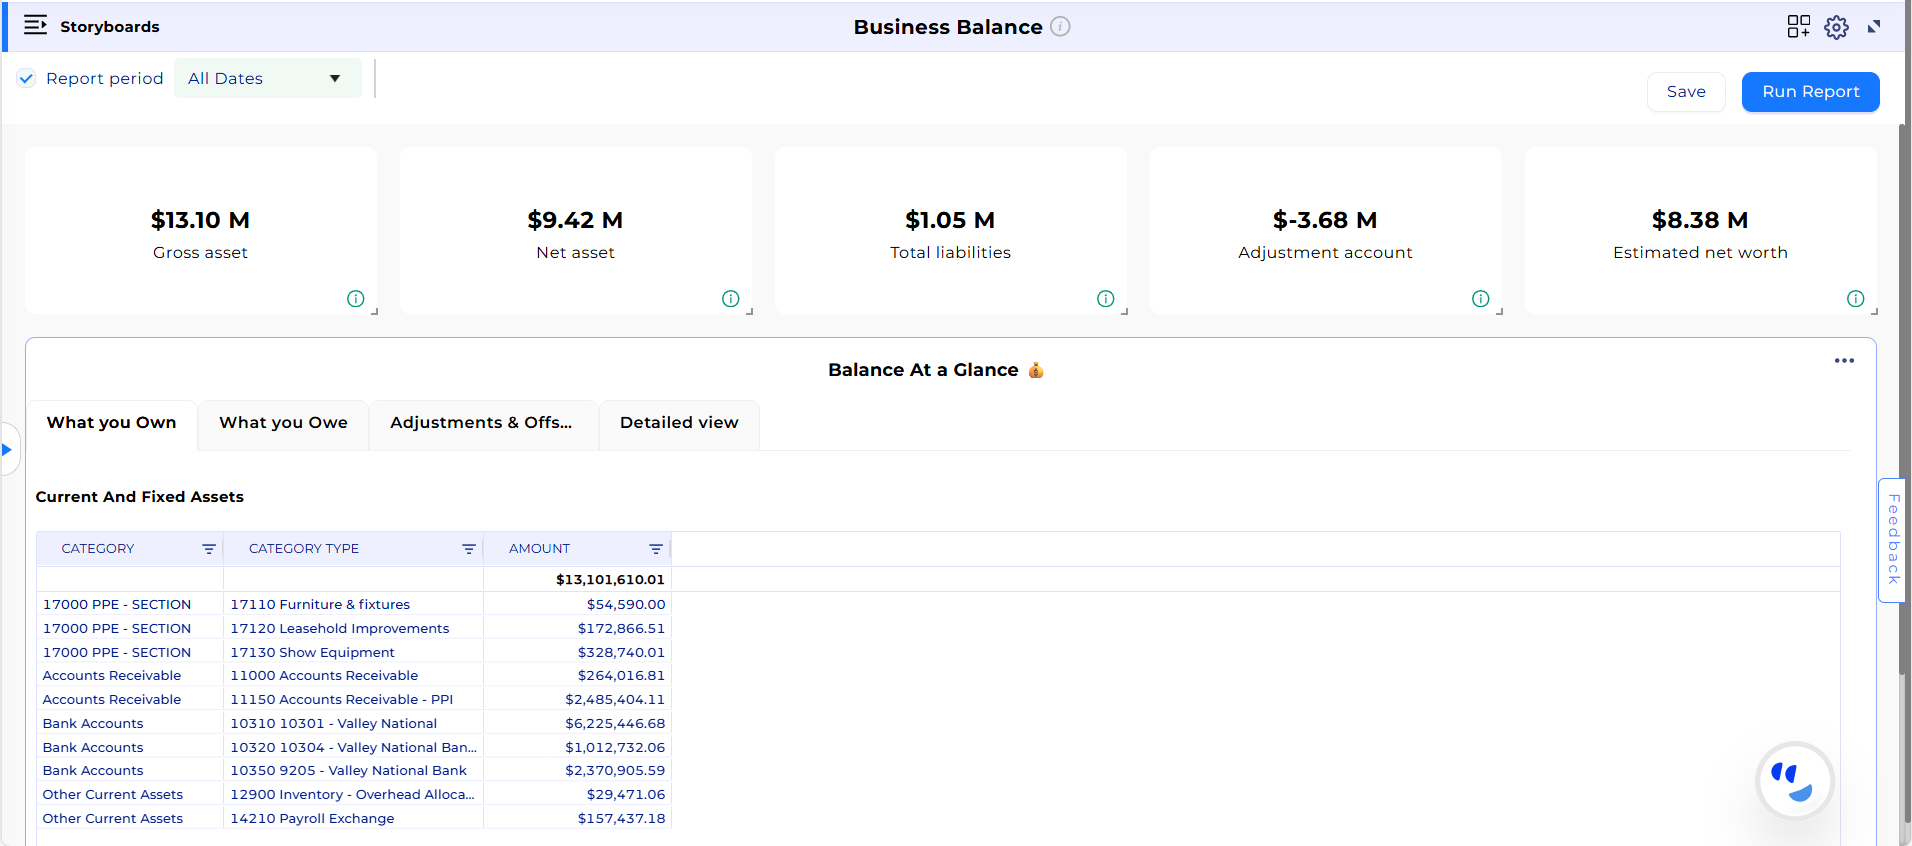Open the Storyboards hamburger menu icon
The height and width of the screenshot is (846, 1912).
coord(35,26)
